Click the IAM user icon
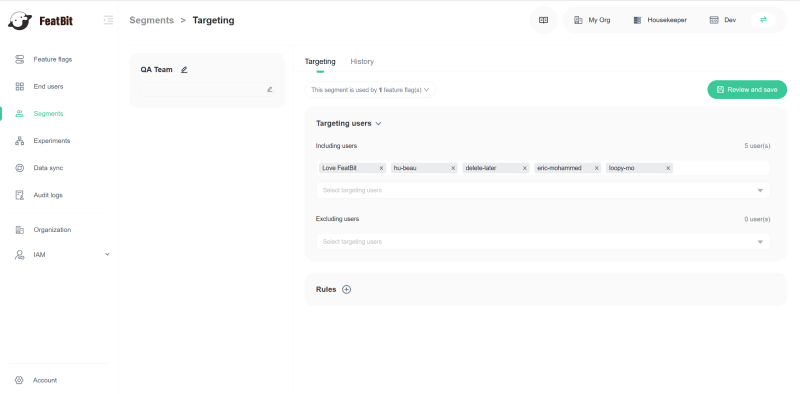 tap(19, 255)
